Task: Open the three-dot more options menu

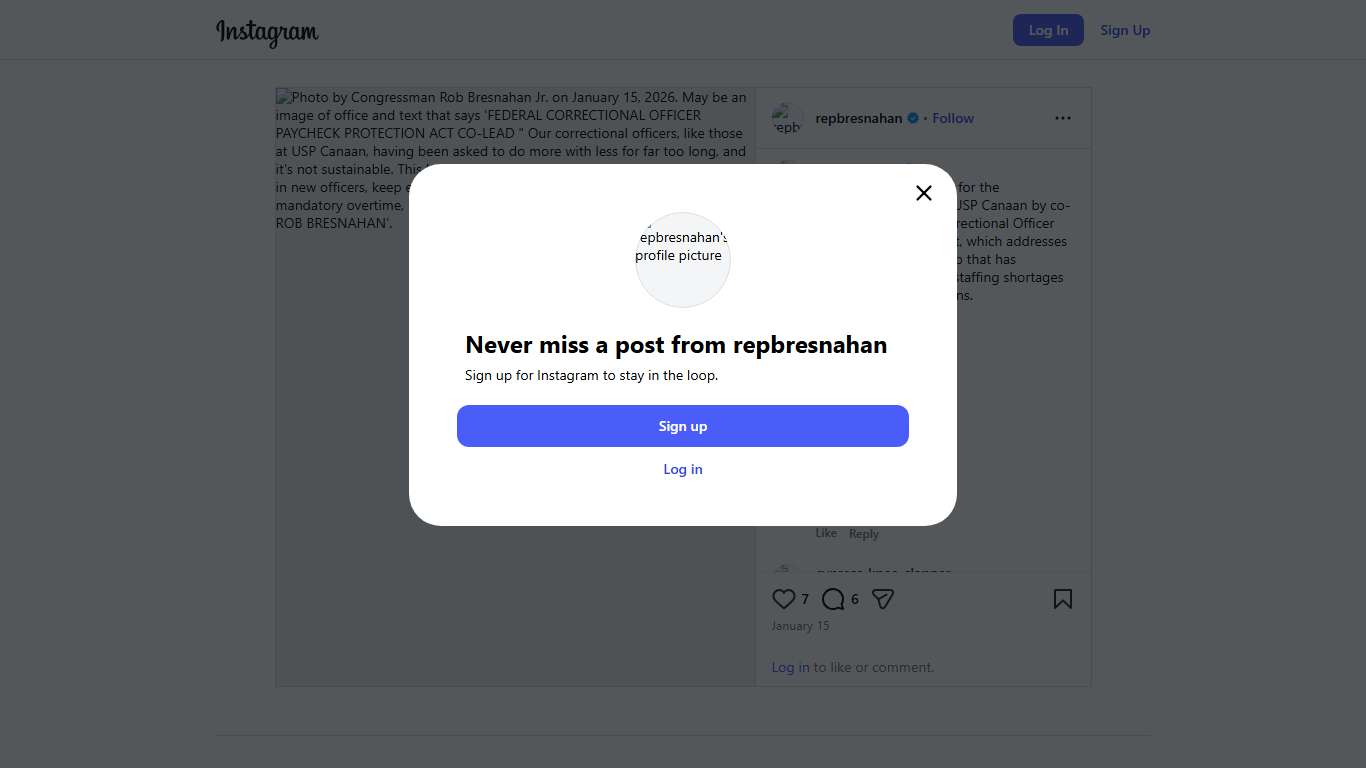Action: coord(1062,118)
